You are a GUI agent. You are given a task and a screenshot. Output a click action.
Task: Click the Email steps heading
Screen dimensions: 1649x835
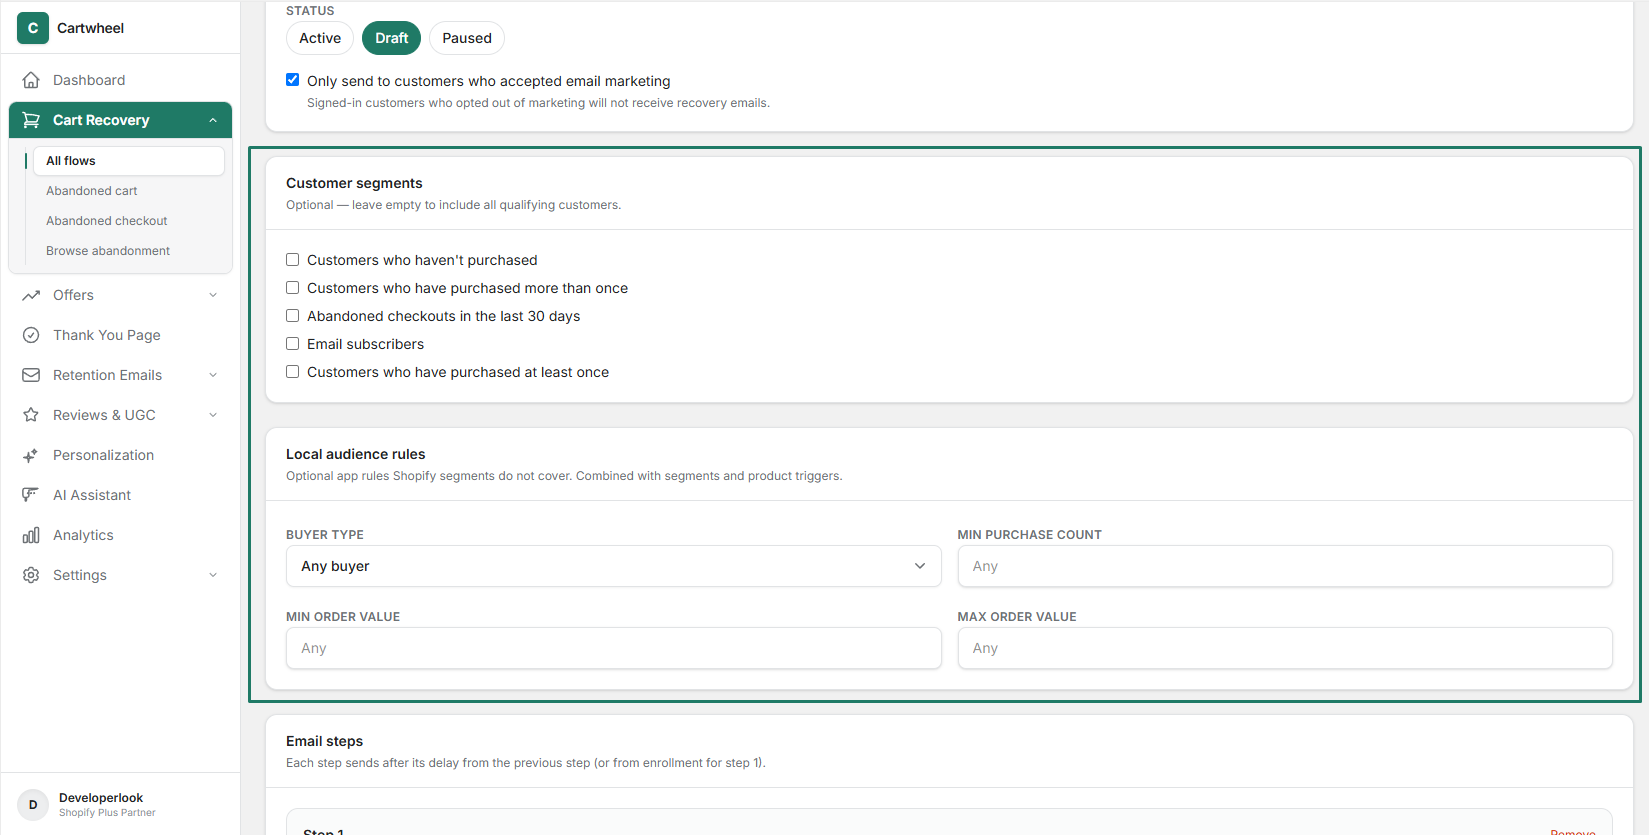click(324, 741)
